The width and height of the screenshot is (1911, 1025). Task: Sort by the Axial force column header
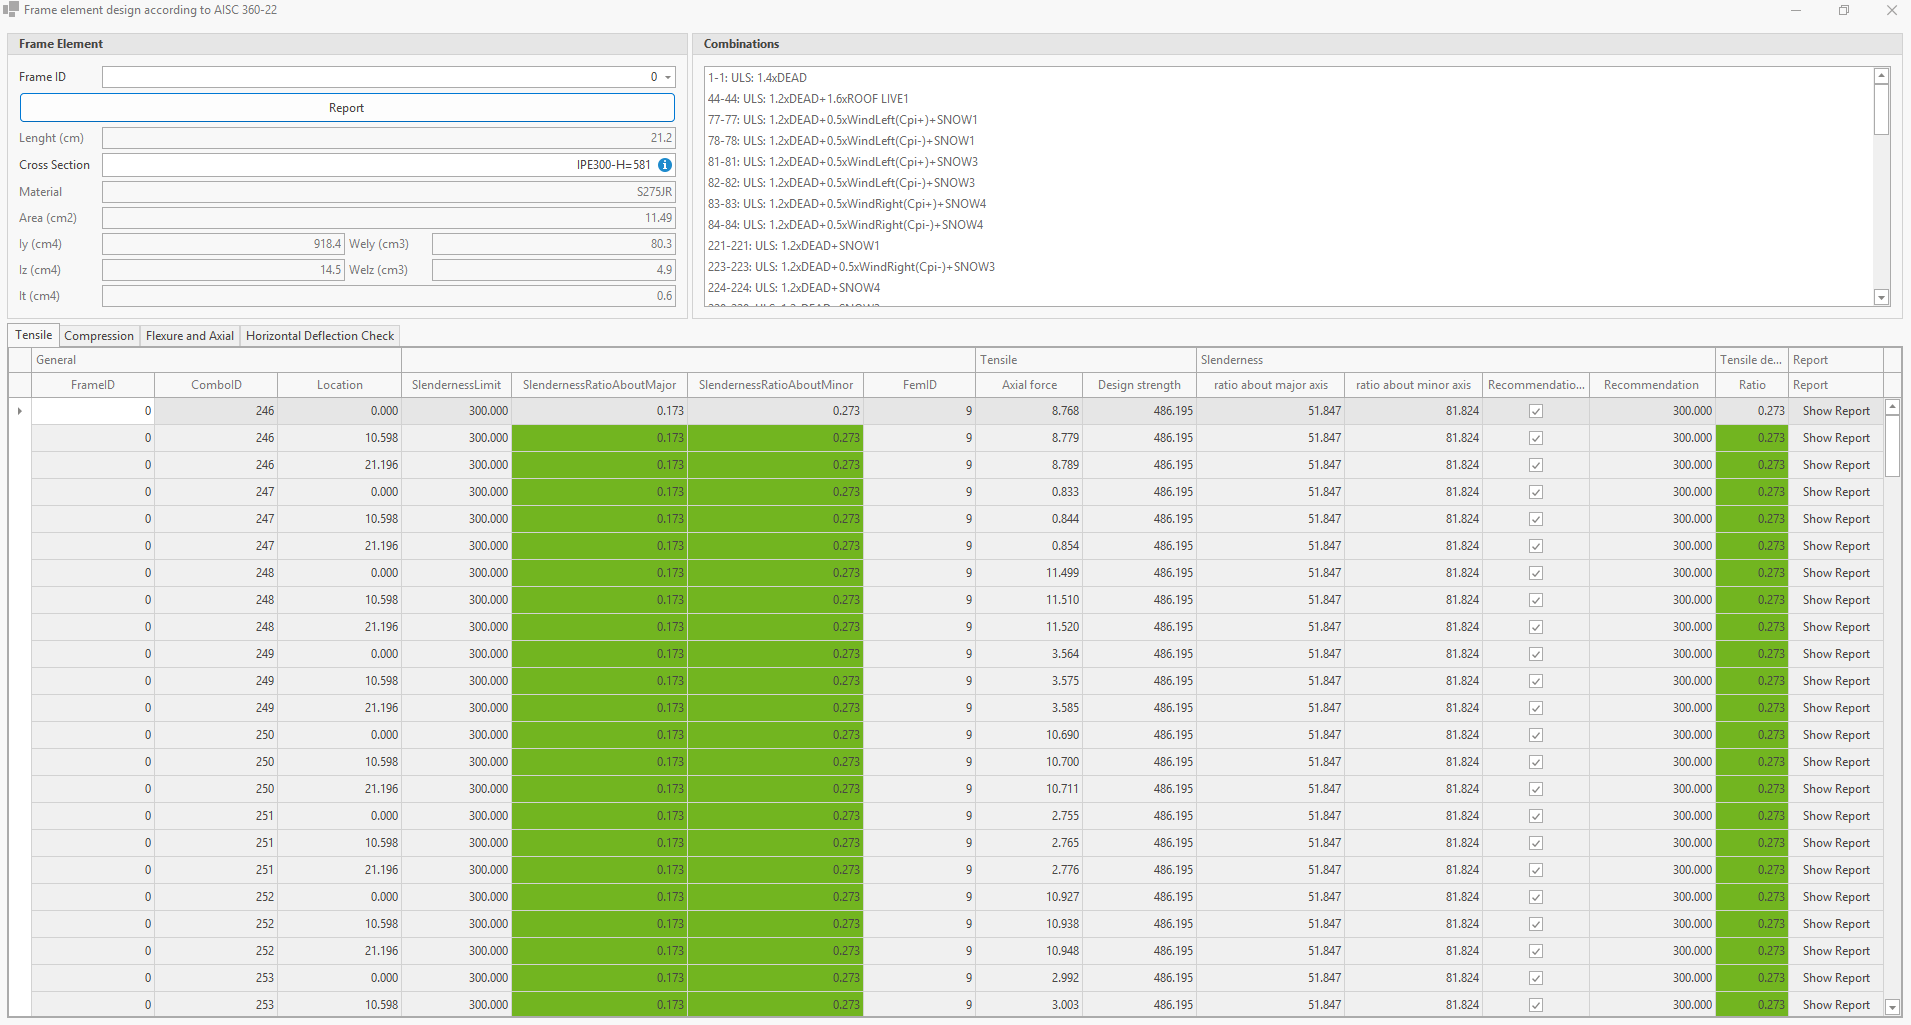pyautogui.click(x=1029, y=385)
